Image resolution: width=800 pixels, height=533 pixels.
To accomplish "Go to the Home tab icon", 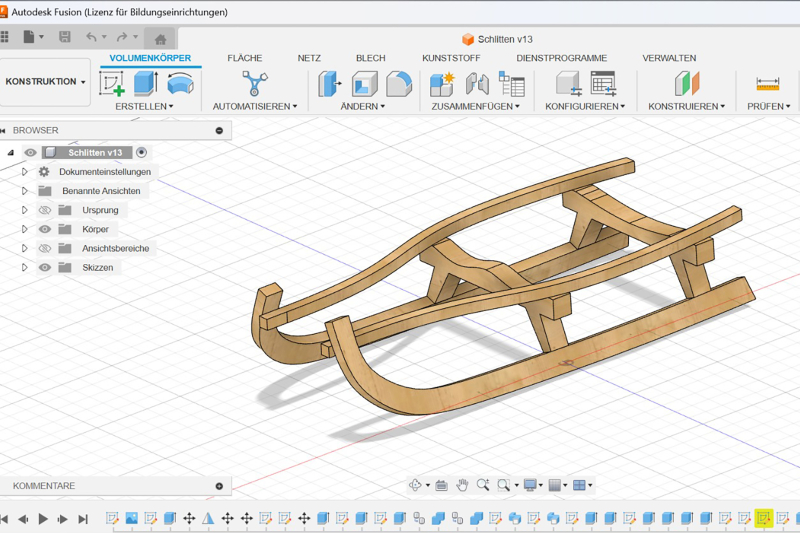I will click(160, 39).
